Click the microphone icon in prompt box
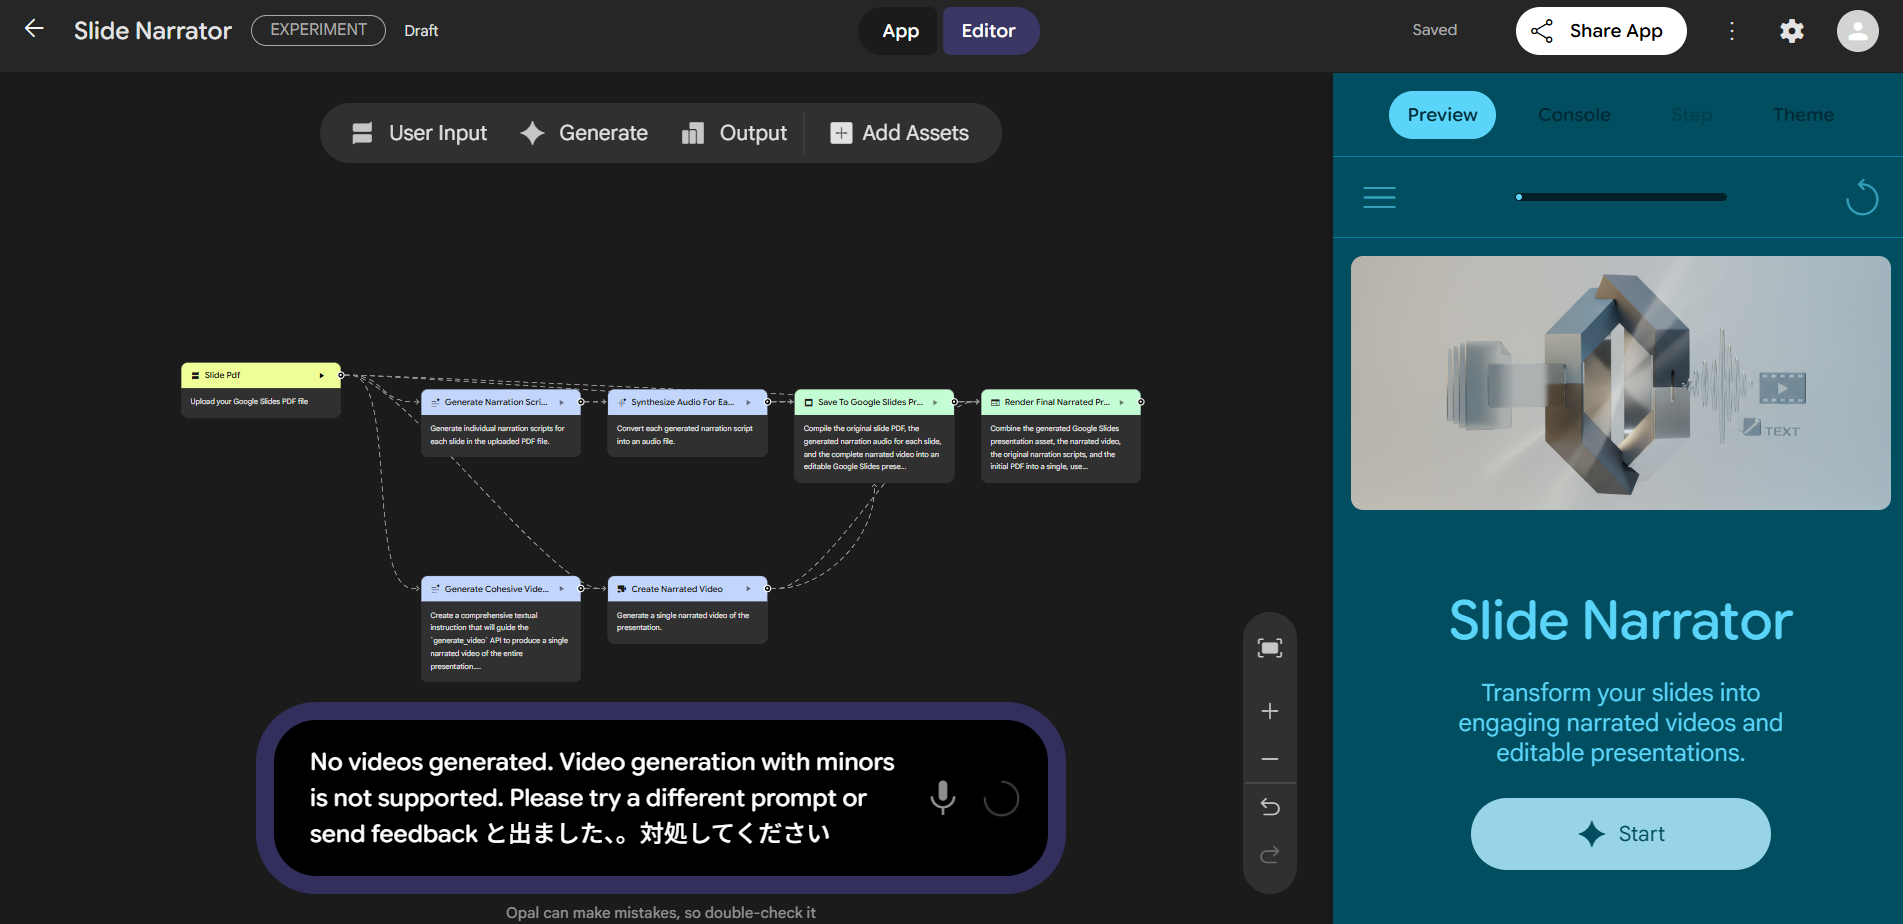1903x924 pixels. coord(942,797)
